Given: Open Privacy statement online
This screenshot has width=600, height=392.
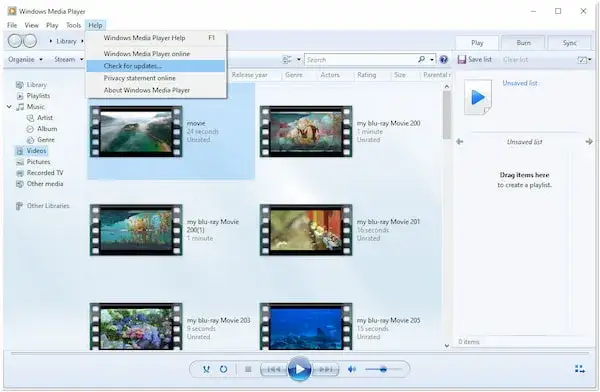Looking at the screenshot, I should [x=156, y=78].
